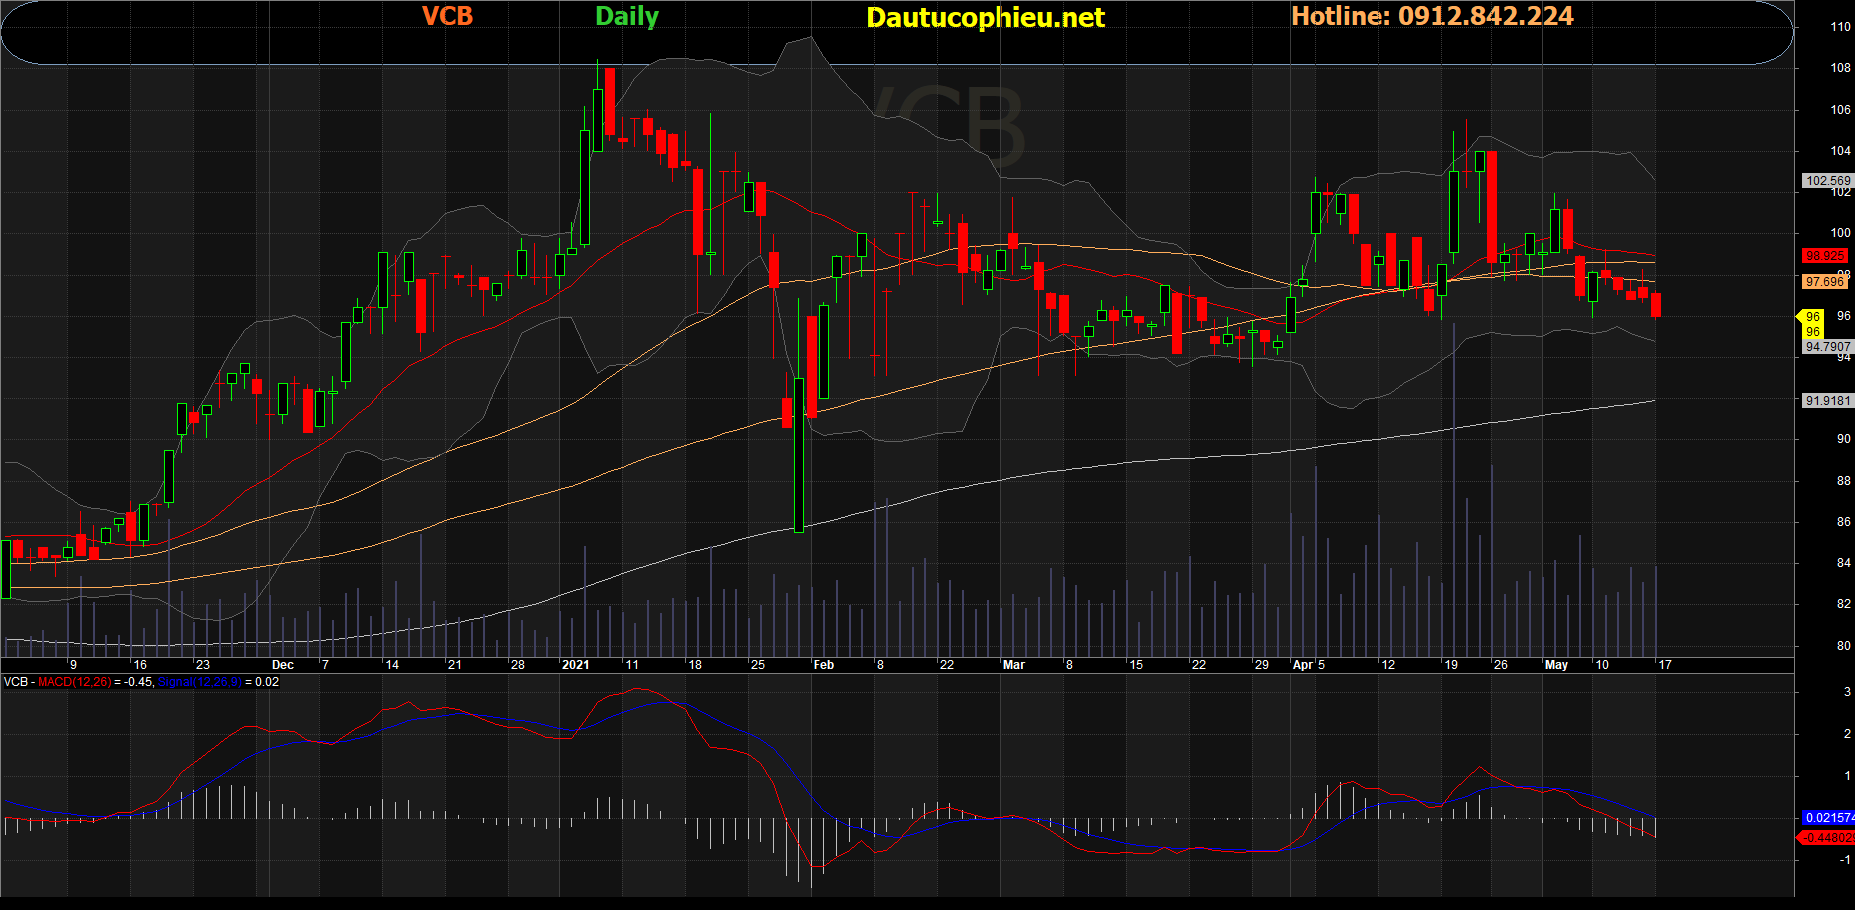The height and width of the screenshot is (910, 1855).
Task: Click the Apr month marker on date axis
Action: [x=1303, y=665]
